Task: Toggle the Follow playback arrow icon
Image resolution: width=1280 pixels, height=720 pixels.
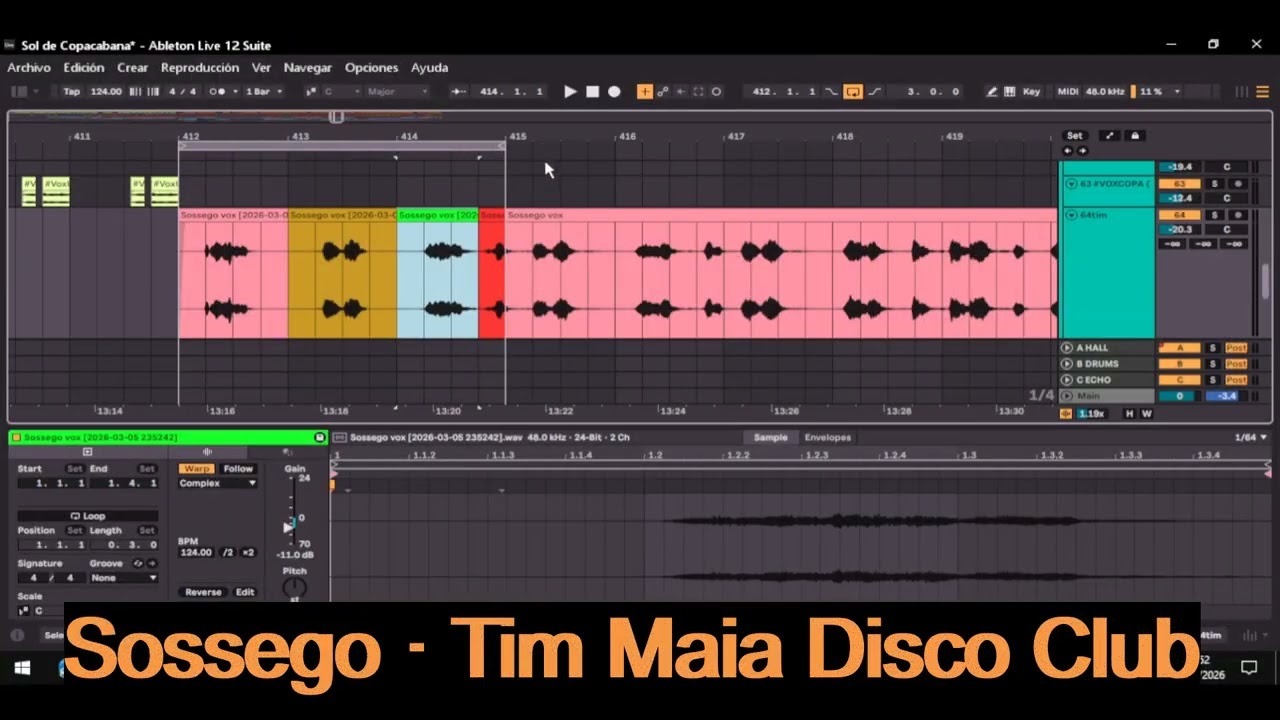Action: 459,91
